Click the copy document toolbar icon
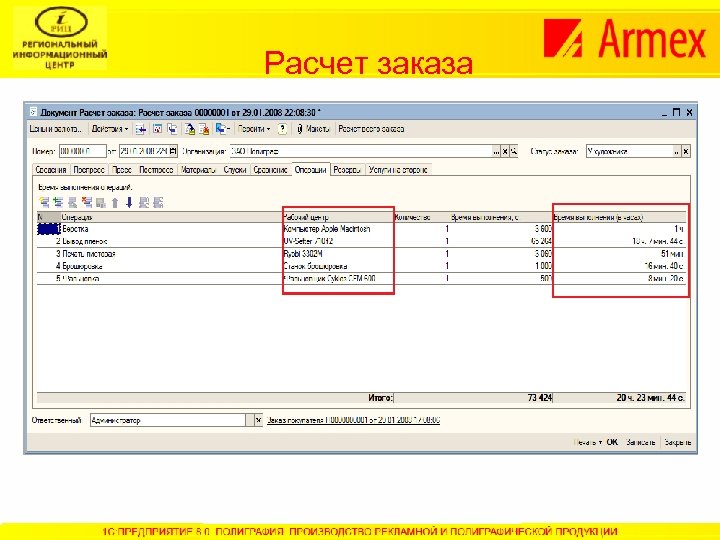 pos(172,129)
